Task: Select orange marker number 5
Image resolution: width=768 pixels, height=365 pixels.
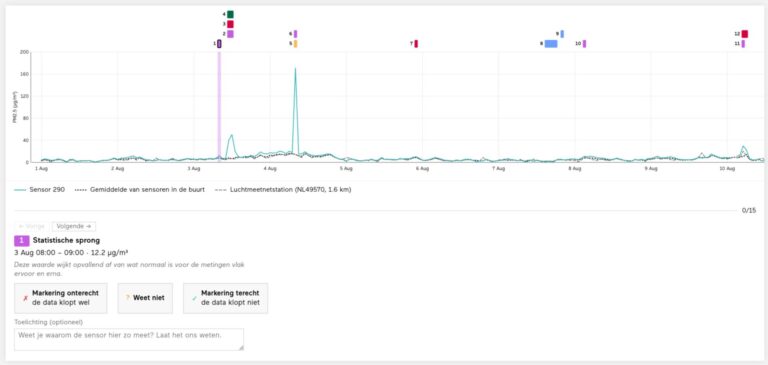Action: point(295,44)
